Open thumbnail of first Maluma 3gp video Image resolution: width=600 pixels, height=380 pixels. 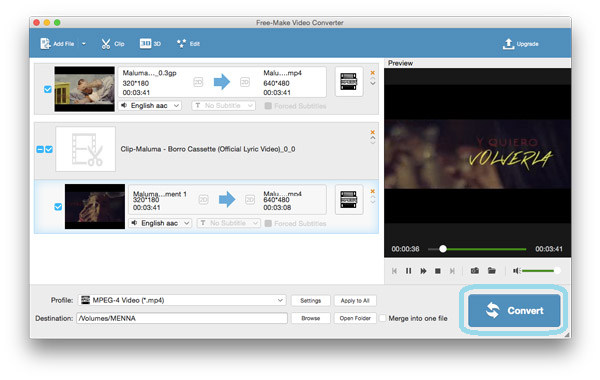point(84,89)
